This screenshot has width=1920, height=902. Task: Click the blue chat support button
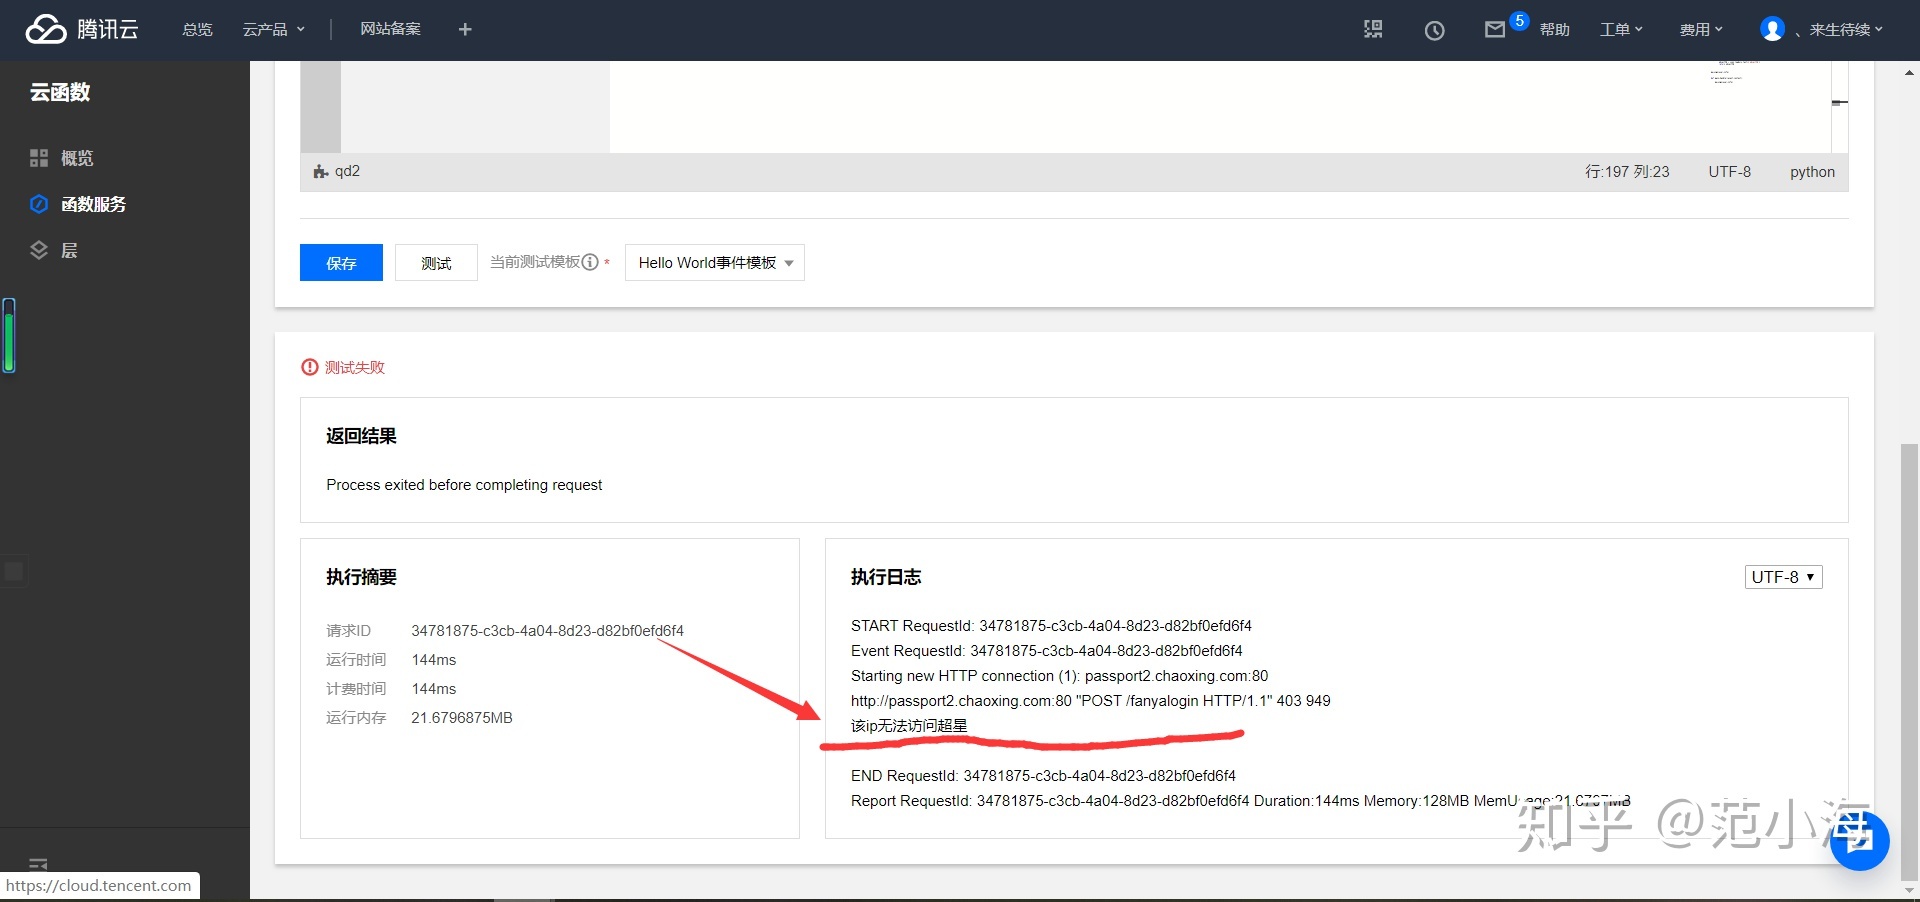click(x=1860, y=840)
